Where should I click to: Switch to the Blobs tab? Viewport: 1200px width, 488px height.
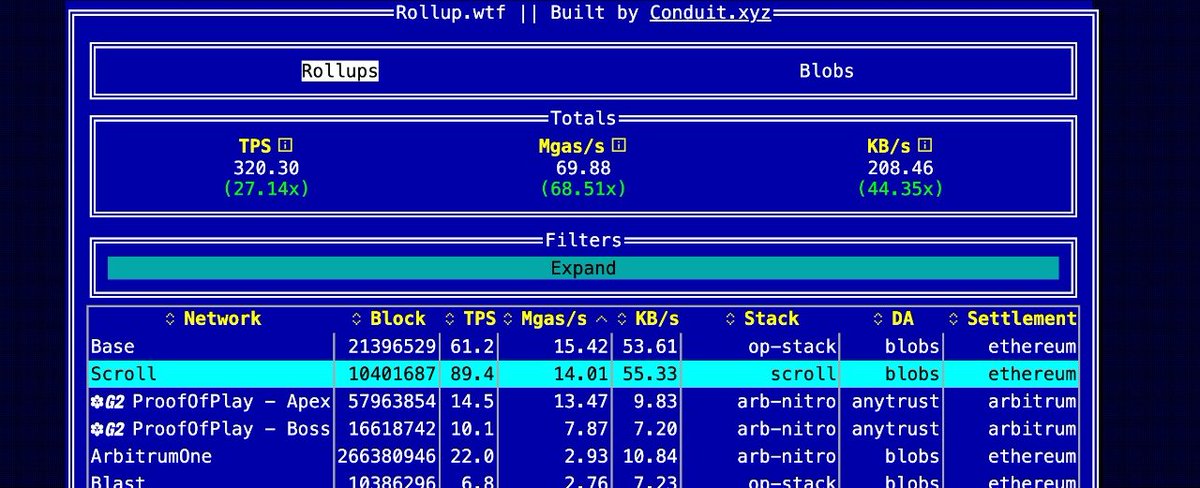click(x=826, y=71)
